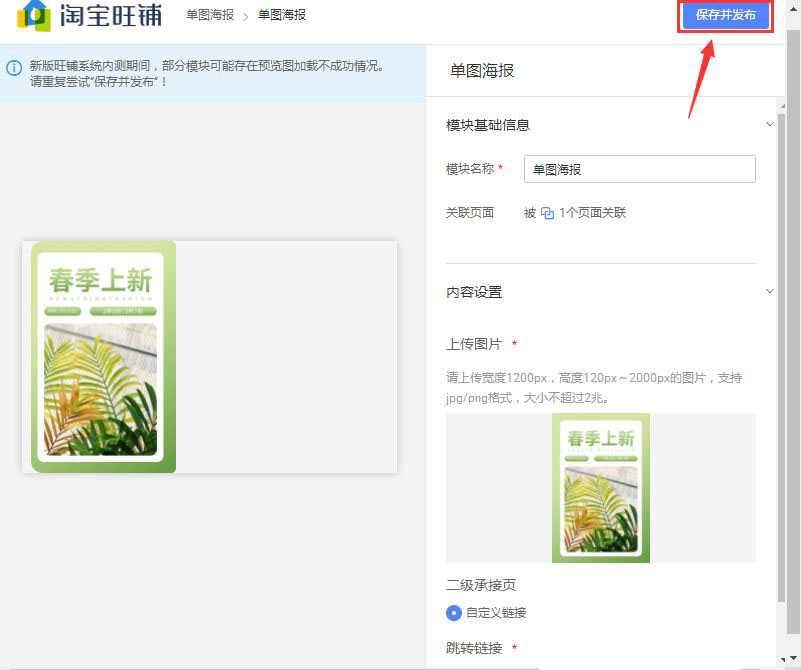Click the 淘宝旺铺 house logo icon
The image size is (801, 670).
point(33,16)
